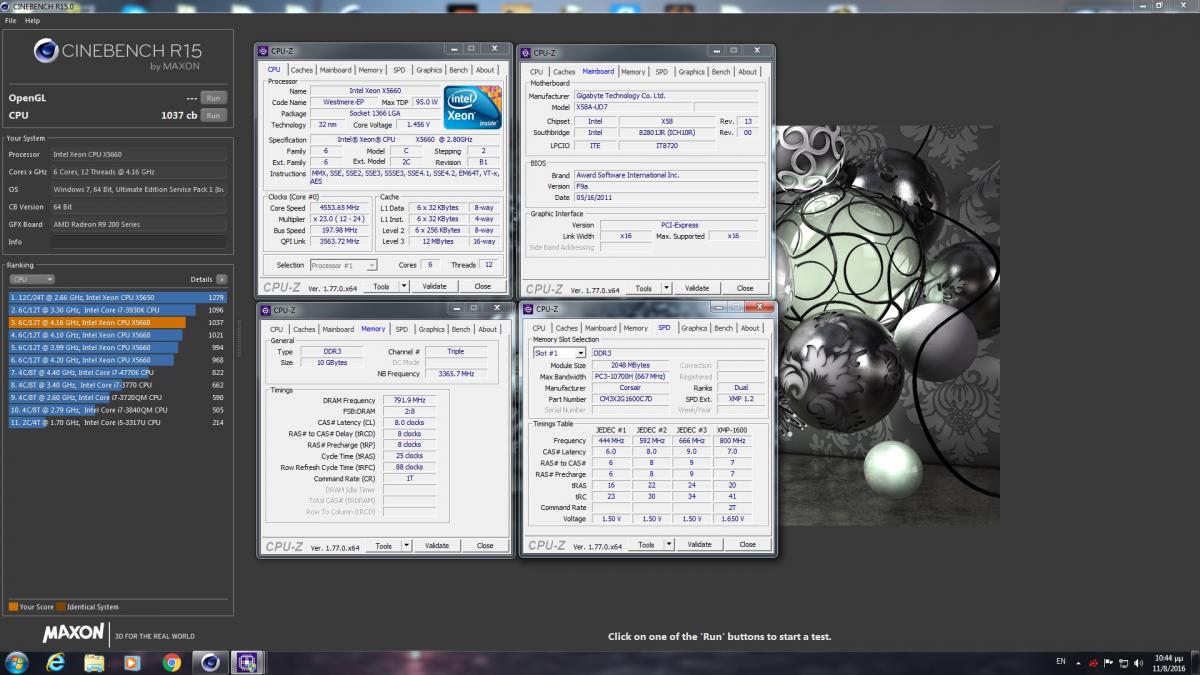Screen dimensions: 1200x675
Task: Select ranking row i7-3930K CPU 1096
Action: pos(118,310)
